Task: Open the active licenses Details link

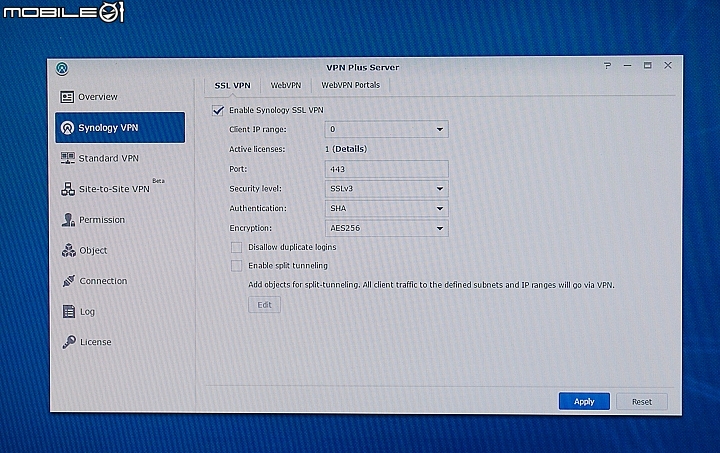Action: (349, 149)
